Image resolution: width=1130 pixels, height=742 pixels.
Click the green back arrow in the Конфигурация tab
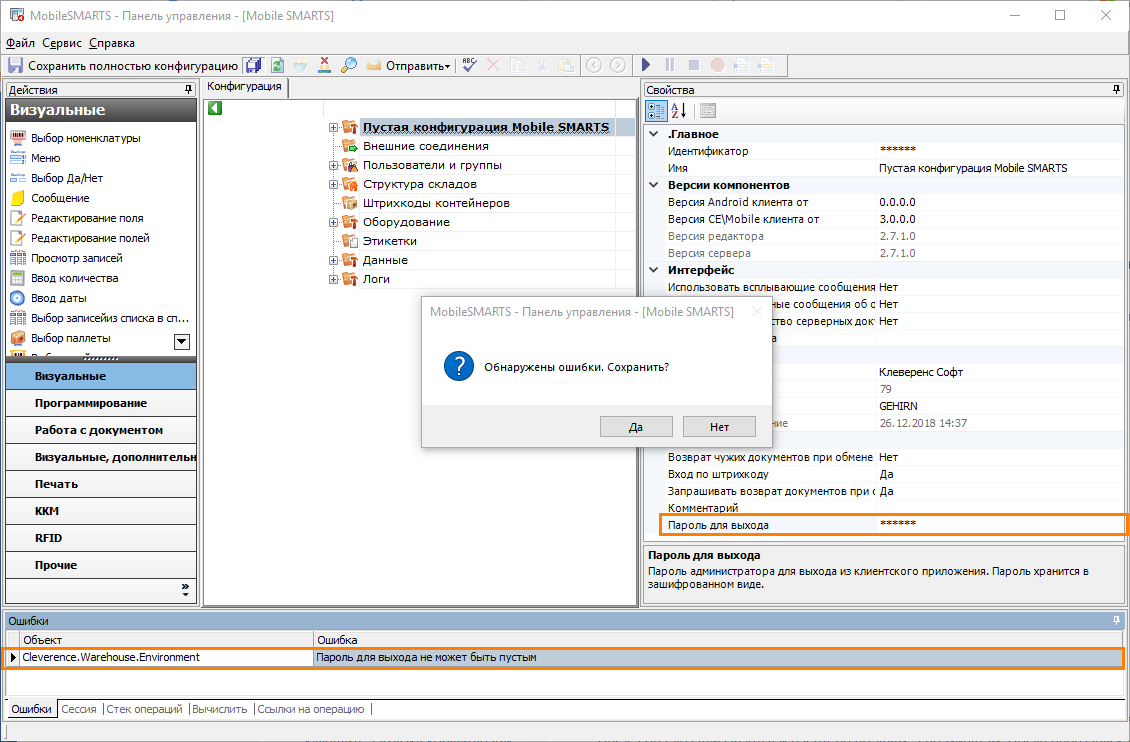tap(215, 108)
